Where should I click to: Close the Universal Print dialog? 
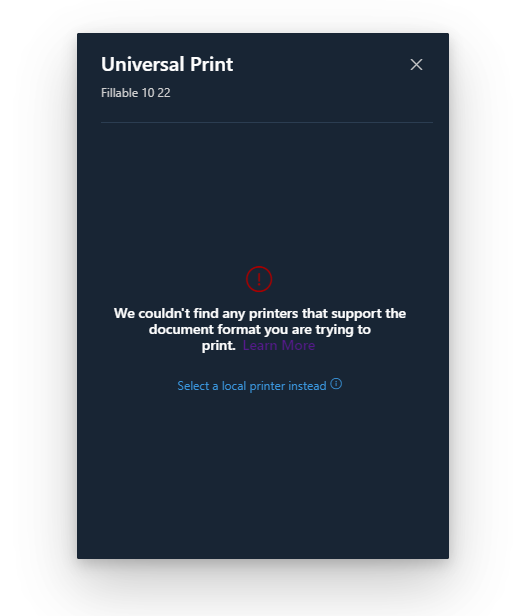416,64
